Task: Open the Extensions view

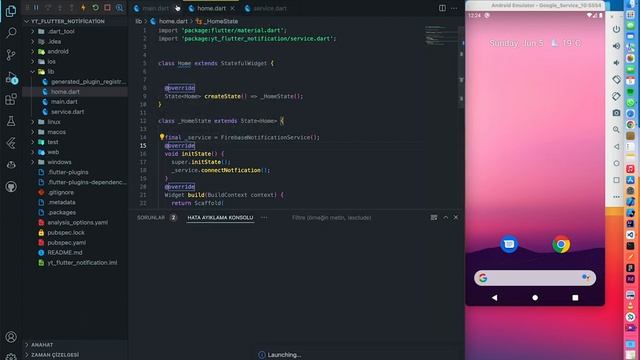Action: pyautogui.click(x=11, y=99)
